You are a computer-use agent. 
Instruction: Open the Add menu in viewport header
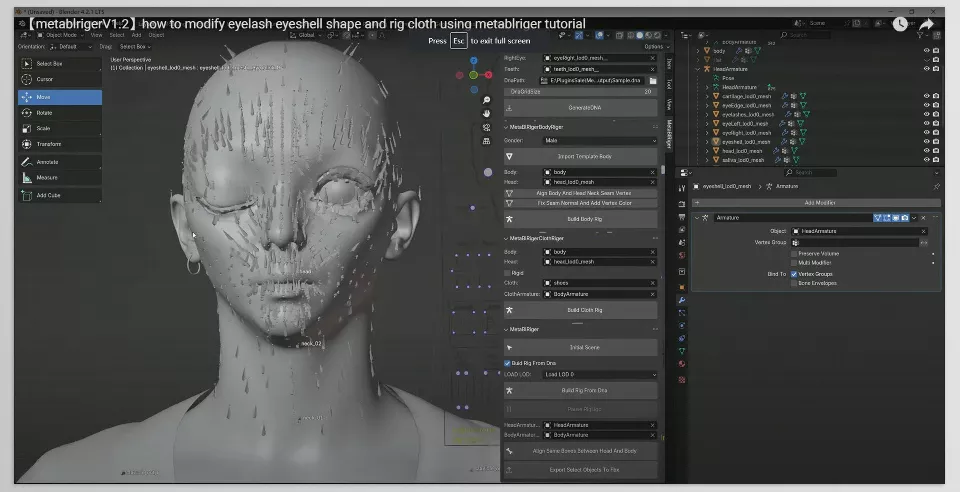(137, 35)
